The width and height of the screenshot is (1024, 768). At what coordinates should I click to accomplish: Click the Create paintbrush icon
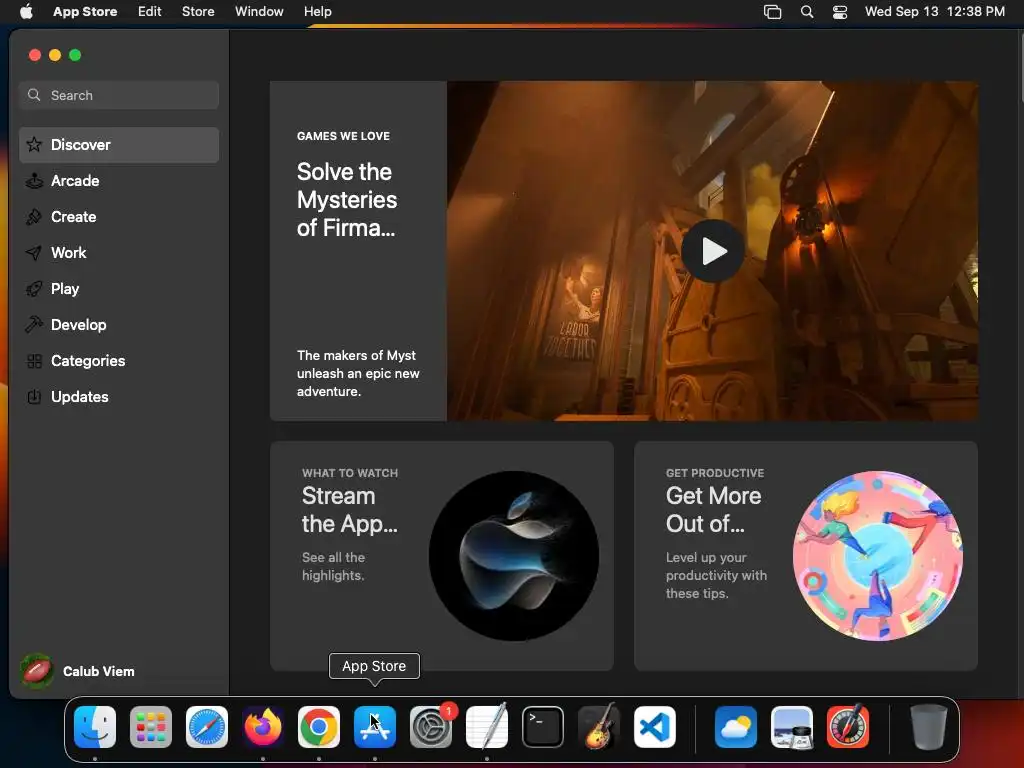point(34,217)
